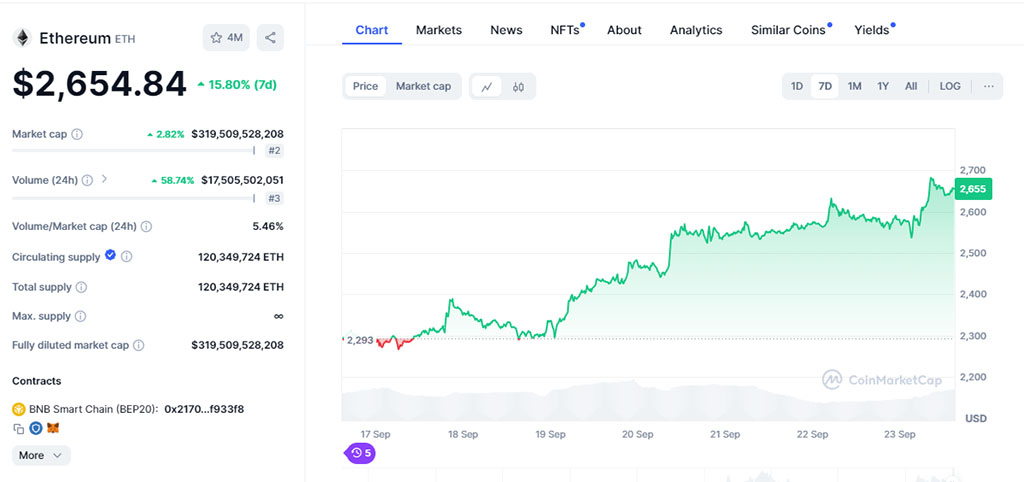This screenshot has height=482, width=1024.
Task: Click the blue shield wallet icon
Action: pyautogui.click(x=35, y=428)
